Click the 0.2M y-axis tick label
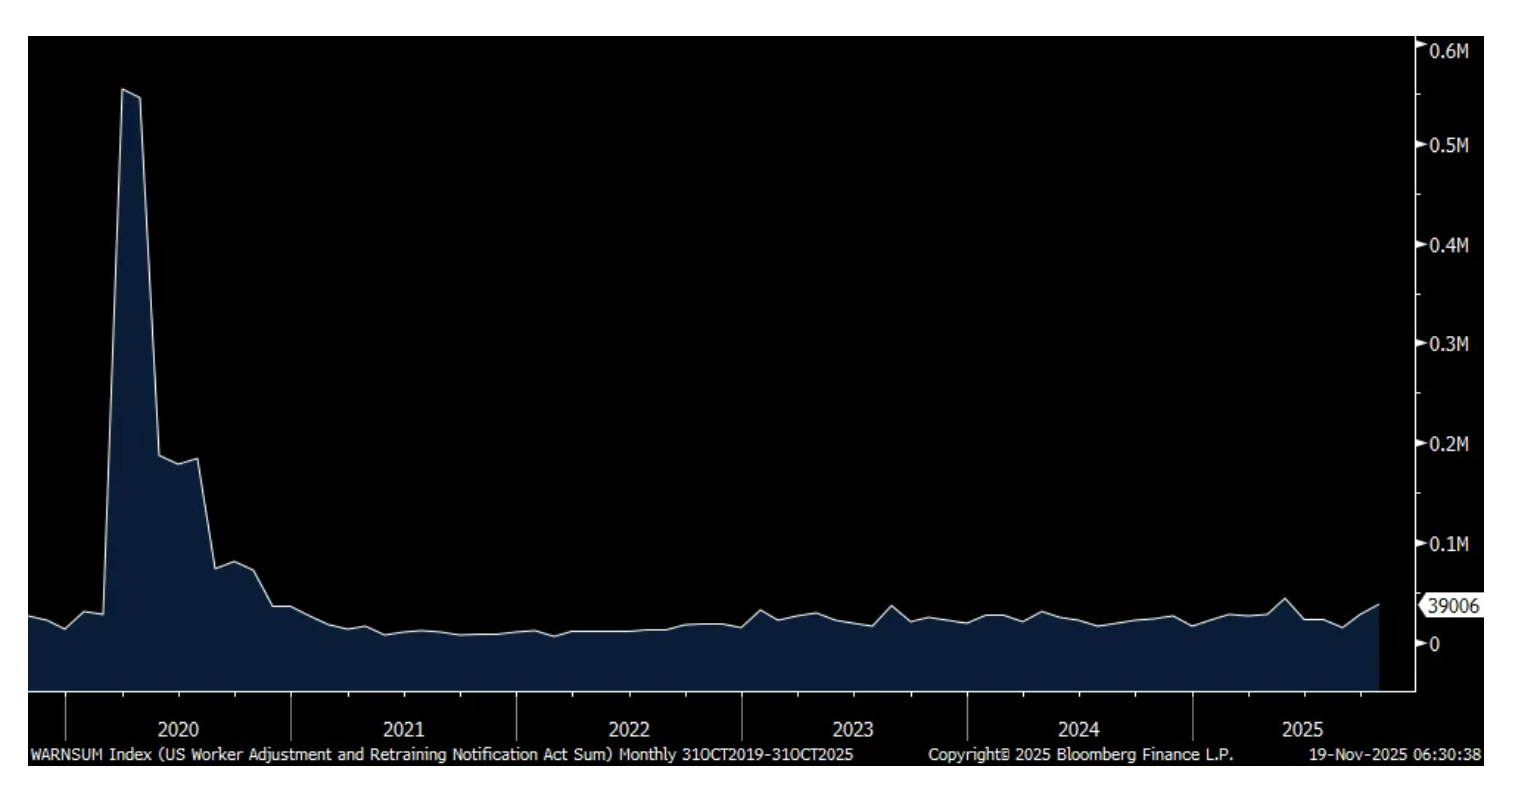1526x806 pixels. click(x=1448, y=444)
